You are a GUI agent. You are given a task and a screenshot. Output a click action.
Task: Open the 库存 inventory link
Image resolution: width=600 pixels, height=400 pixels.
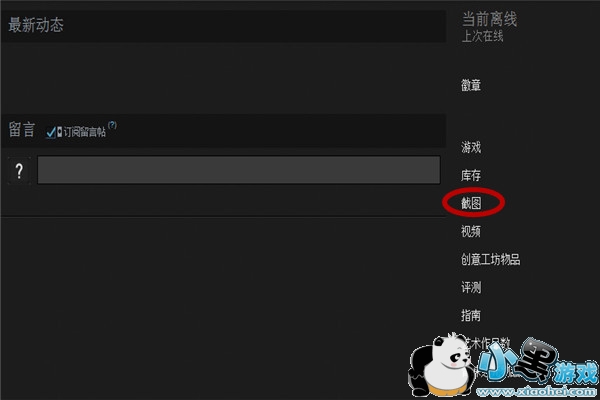pos(471,175)
